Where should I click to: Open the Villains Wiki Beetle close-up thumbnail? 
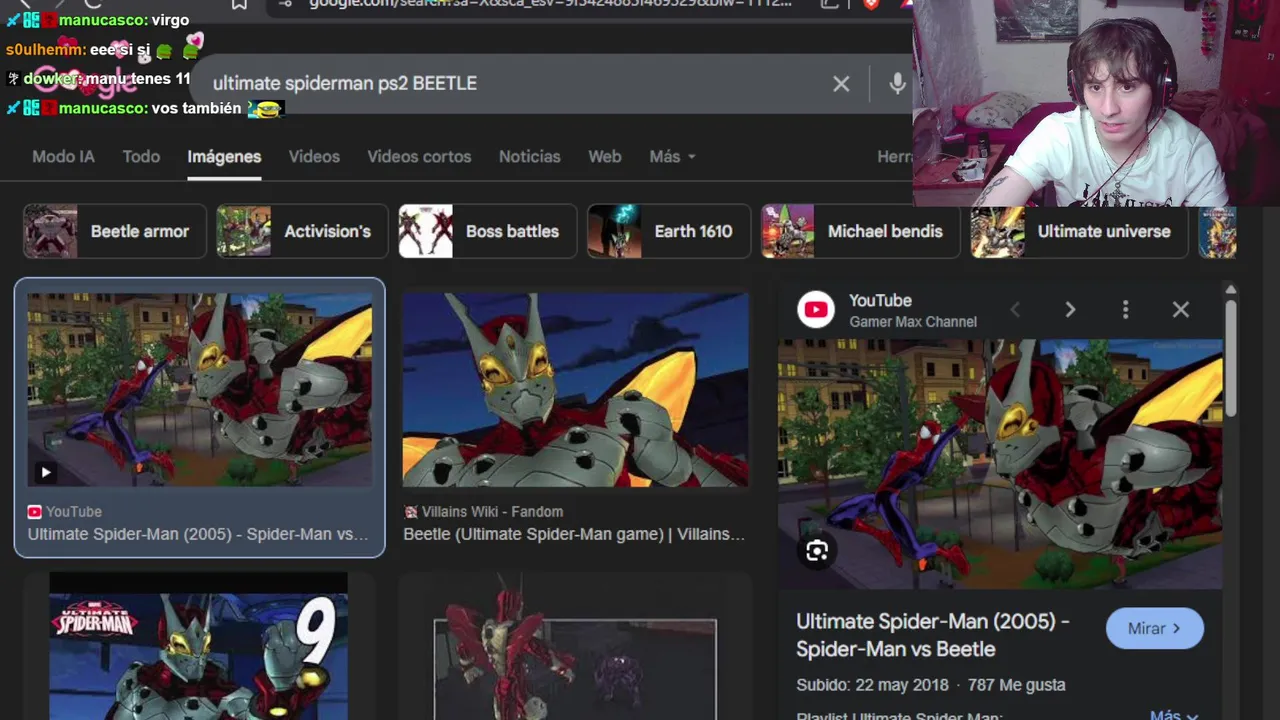coord(575,390)
